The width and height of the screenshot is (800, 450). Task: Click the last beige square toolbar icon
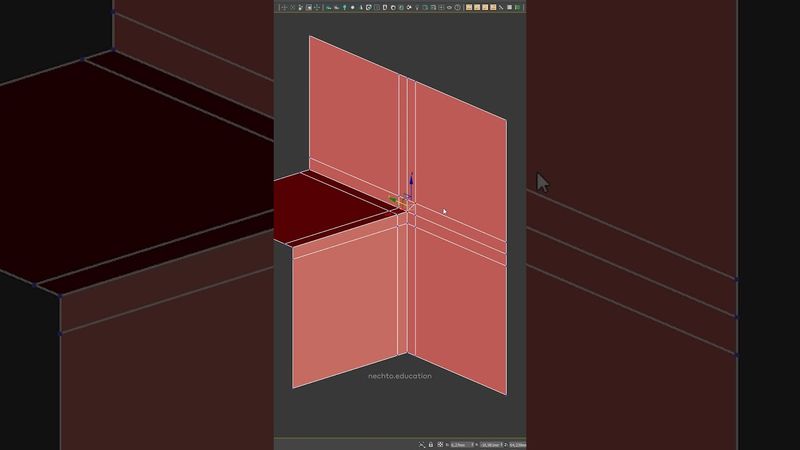tap(494, 7)
